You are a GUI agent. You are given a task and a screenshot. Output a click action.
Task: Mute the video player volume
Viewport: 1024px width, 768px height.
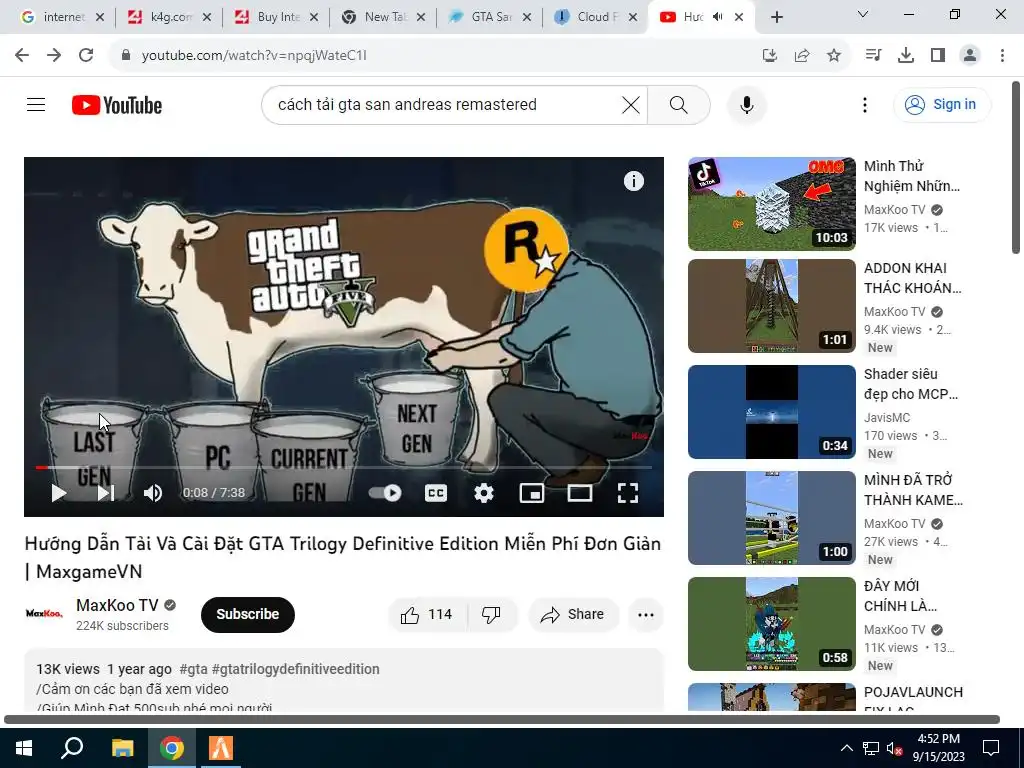coord(153,493)
